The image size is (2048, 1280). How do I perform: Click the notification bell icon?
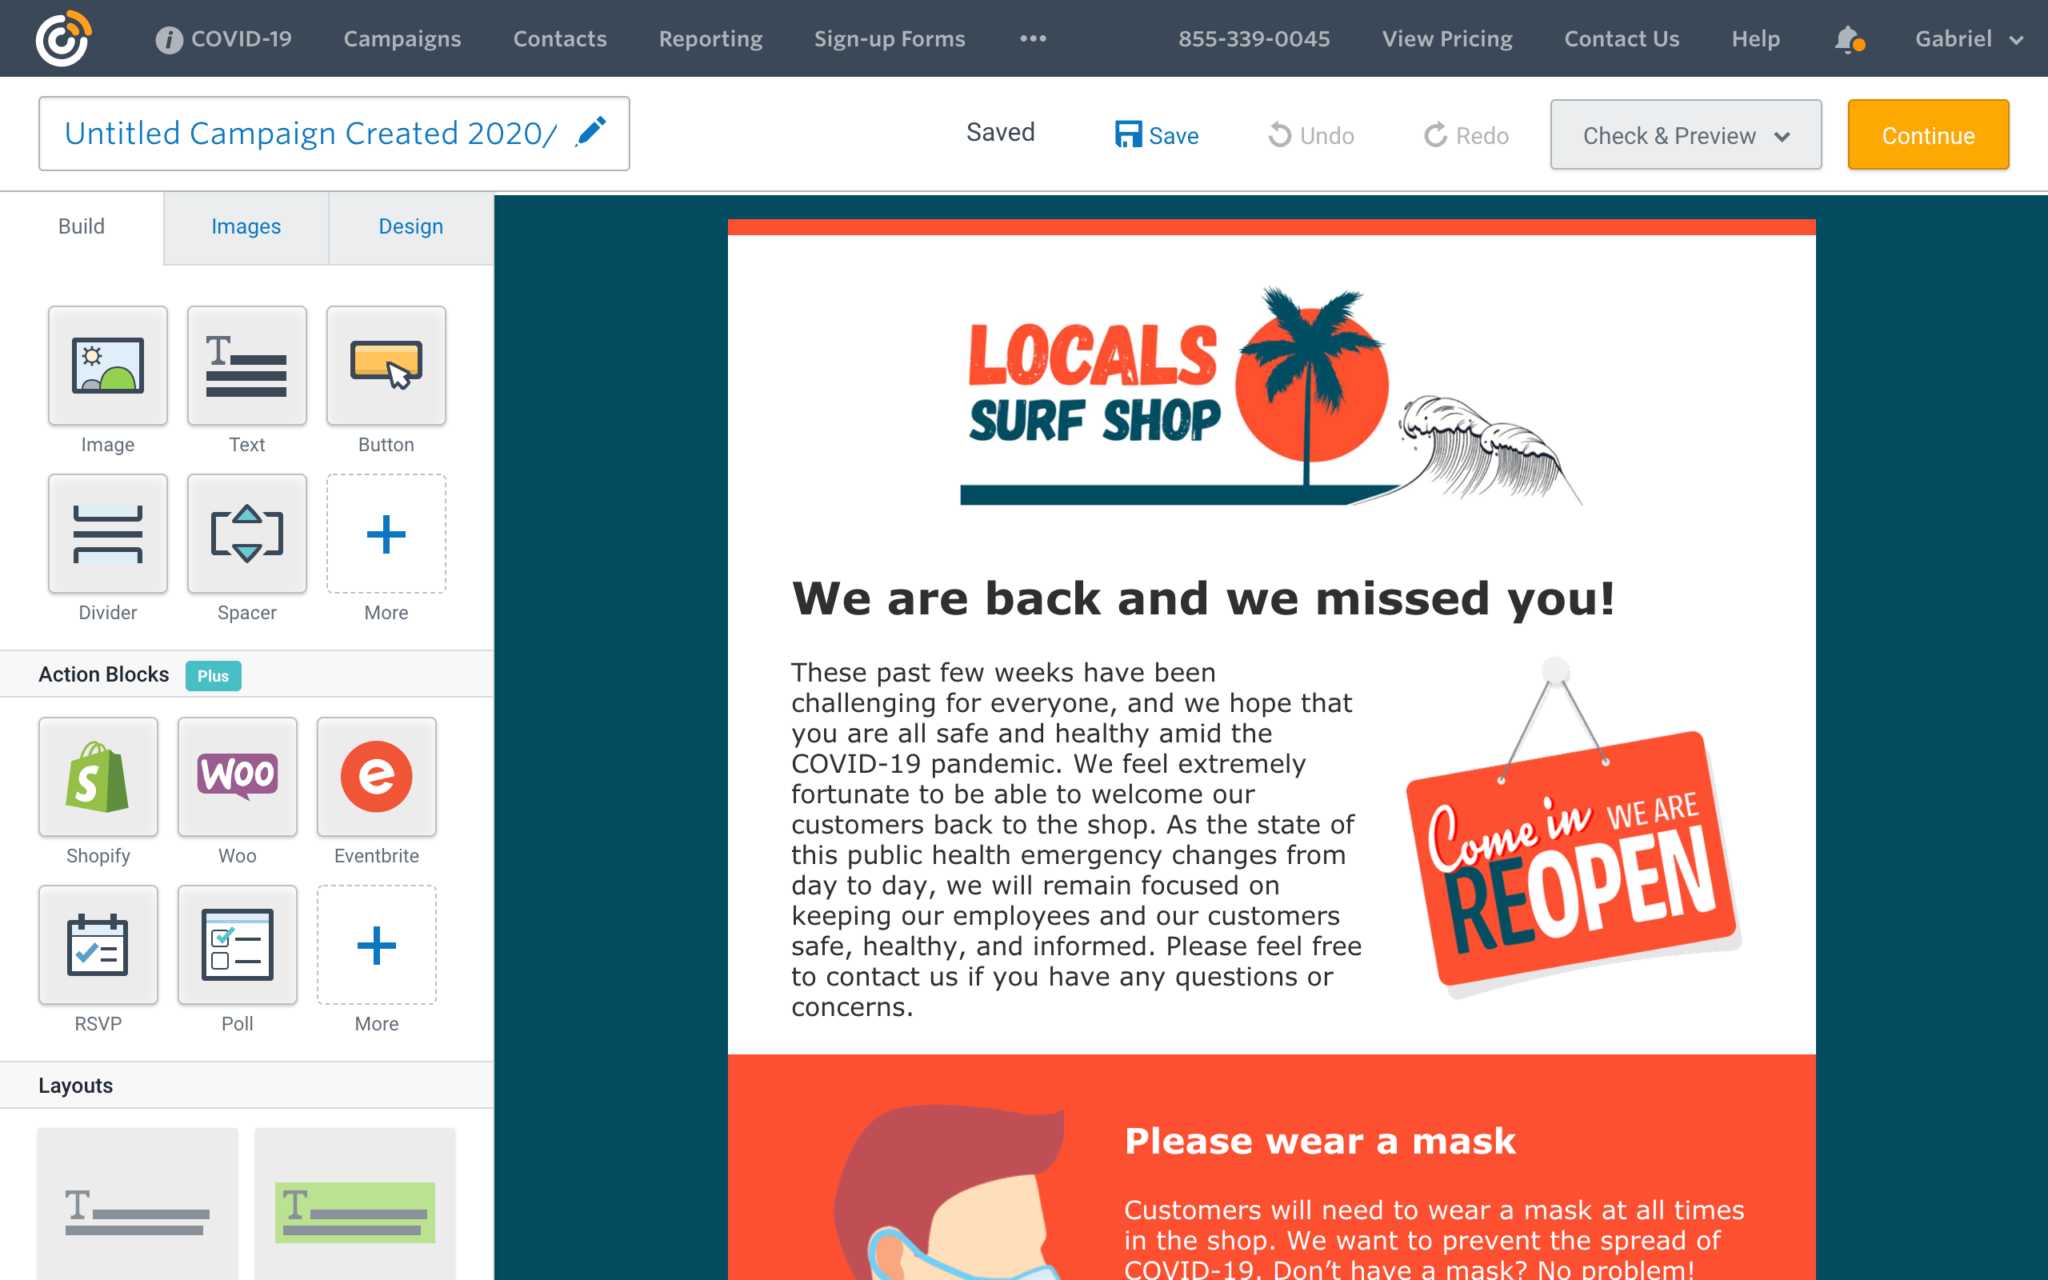pos(1846,38)
